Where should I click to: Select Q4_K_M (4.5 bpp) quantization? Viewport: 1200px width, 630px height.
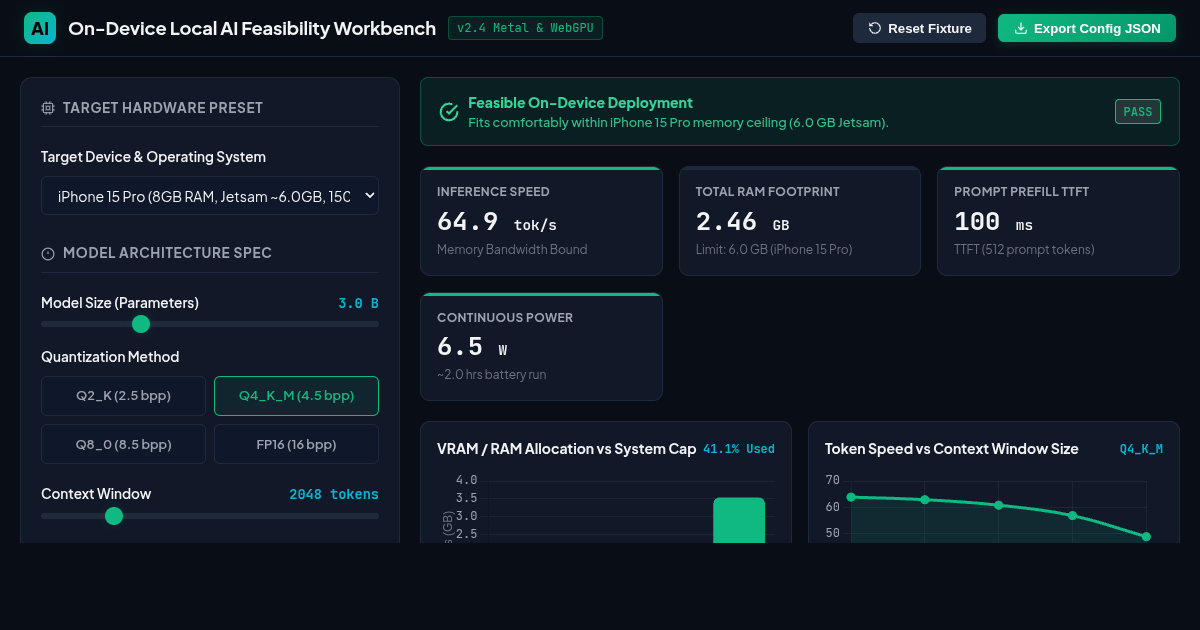(296, 395)
